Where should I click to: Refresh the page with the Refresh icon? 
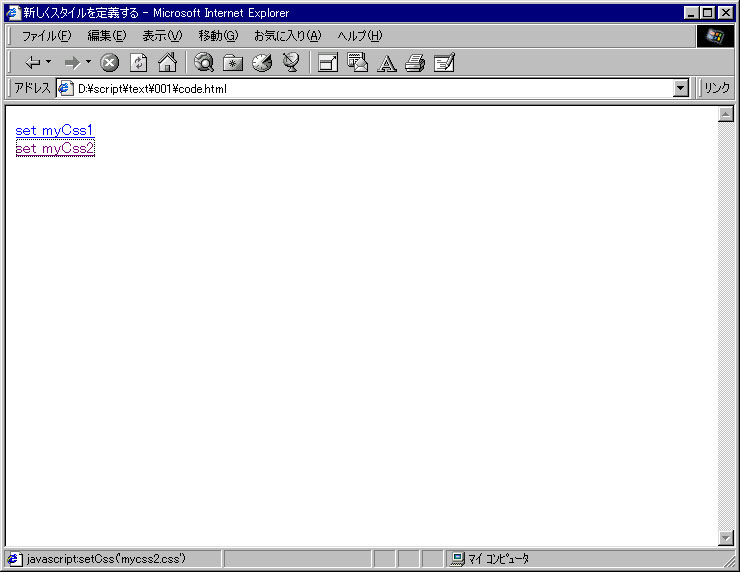click(139, 62)
